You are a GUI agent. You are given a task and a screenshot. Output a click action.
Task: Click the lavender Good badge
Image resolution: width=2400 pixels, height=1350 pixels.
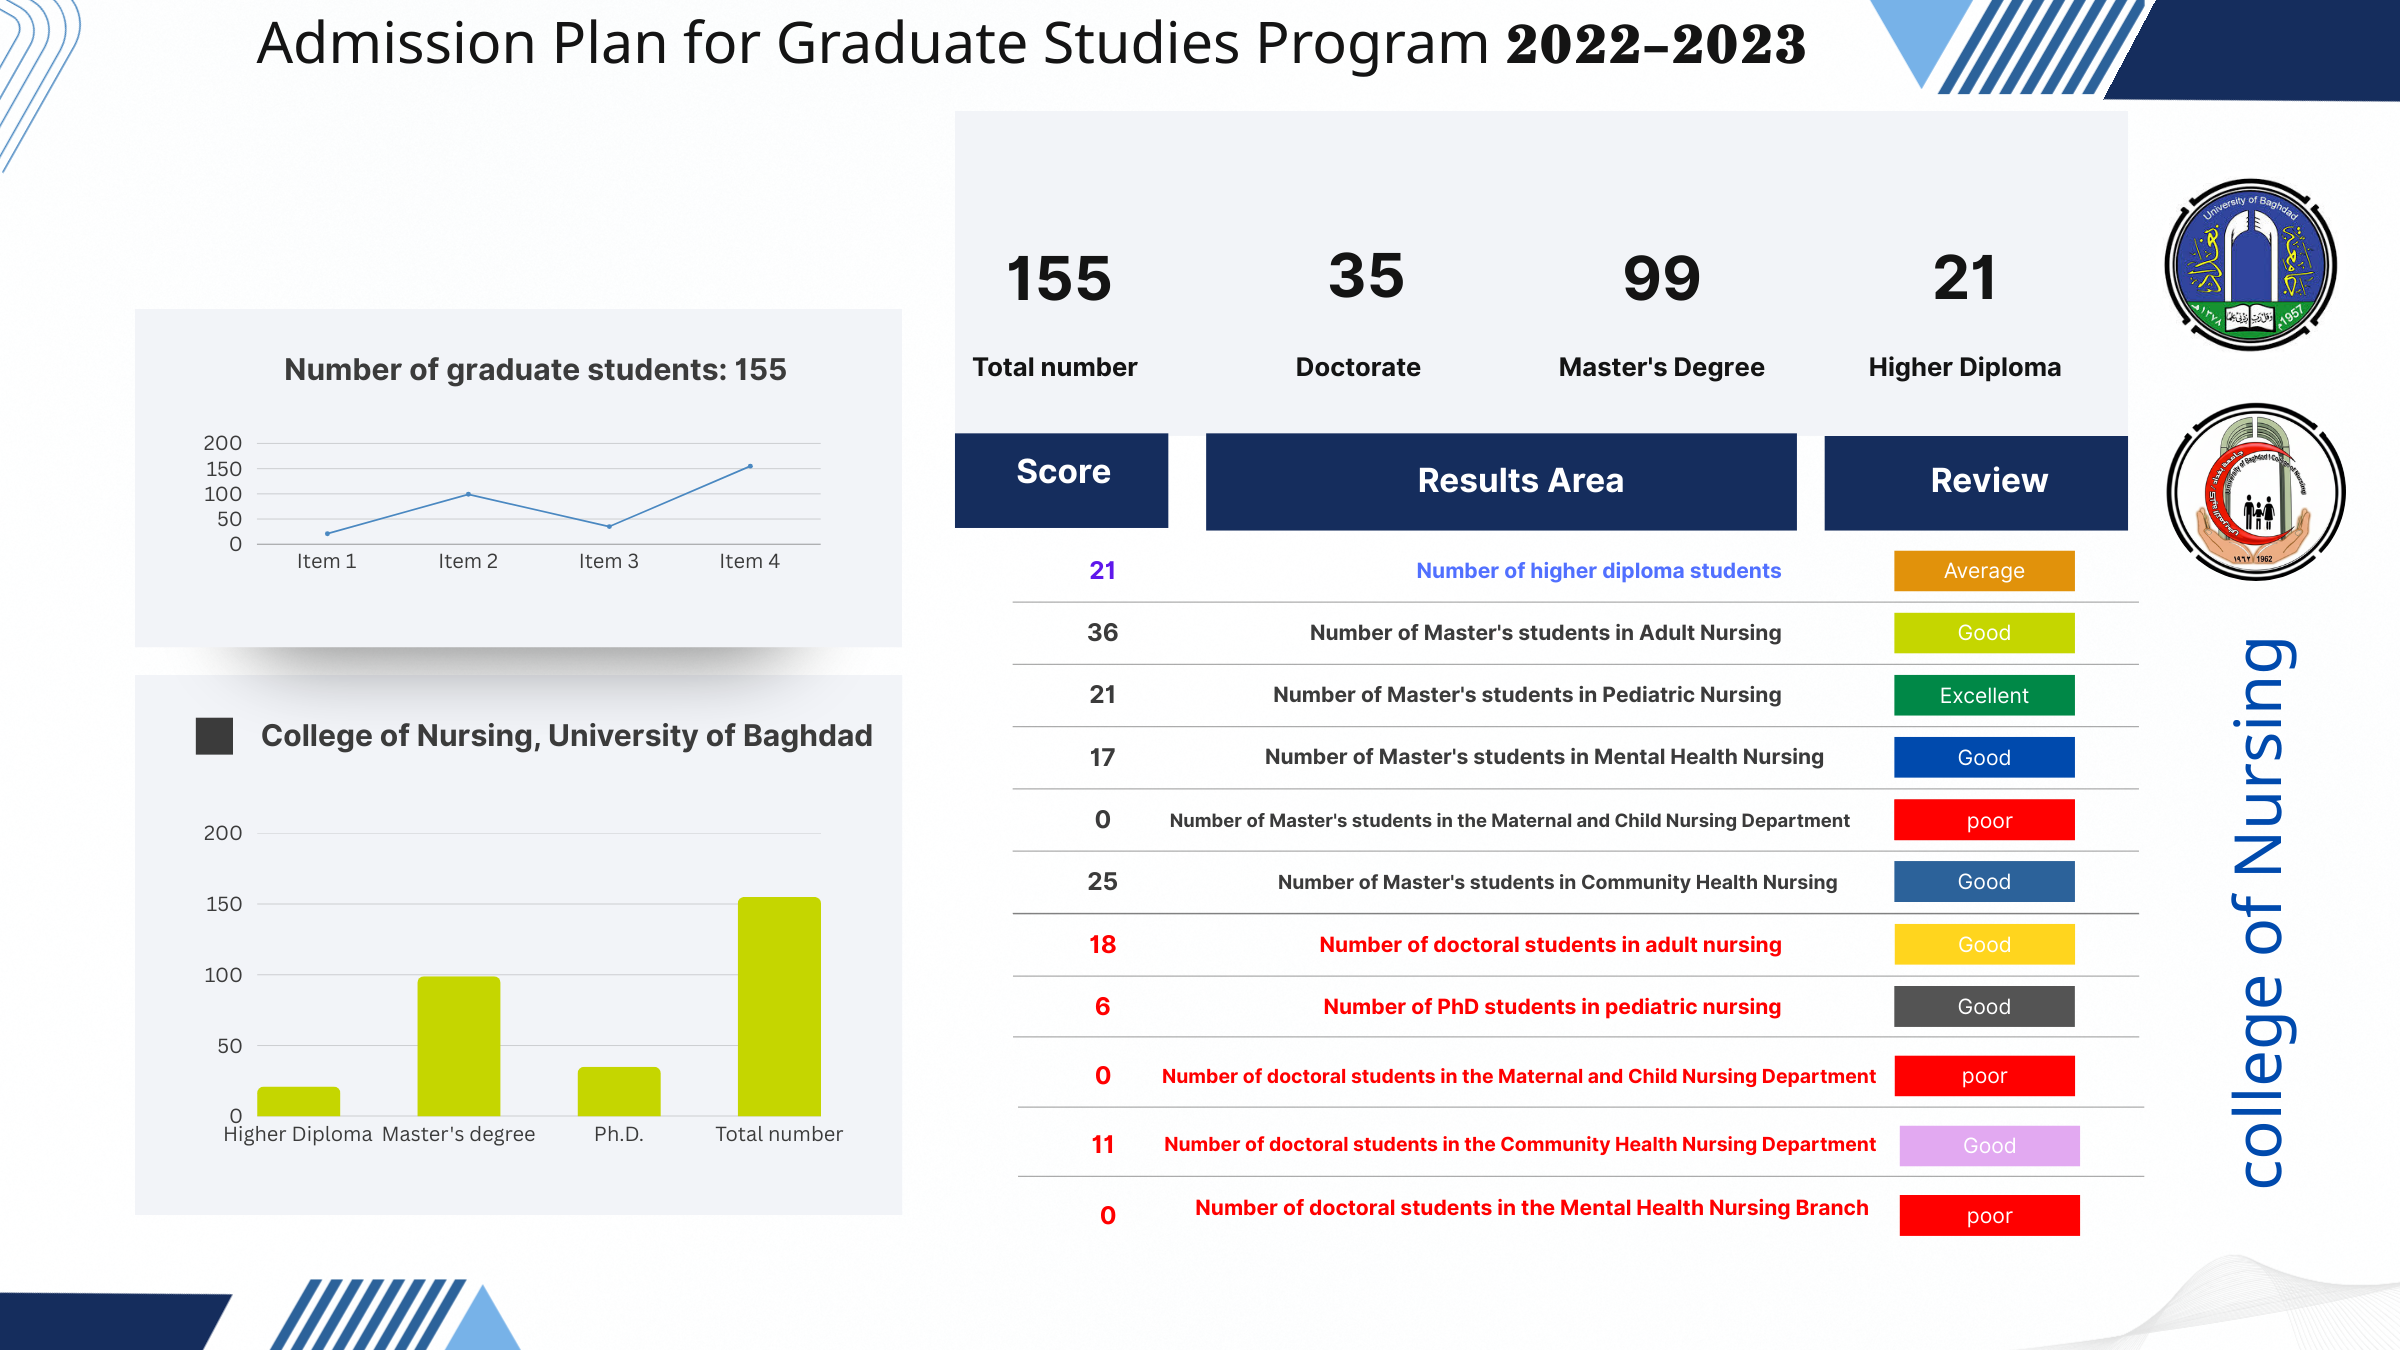1988,1146
